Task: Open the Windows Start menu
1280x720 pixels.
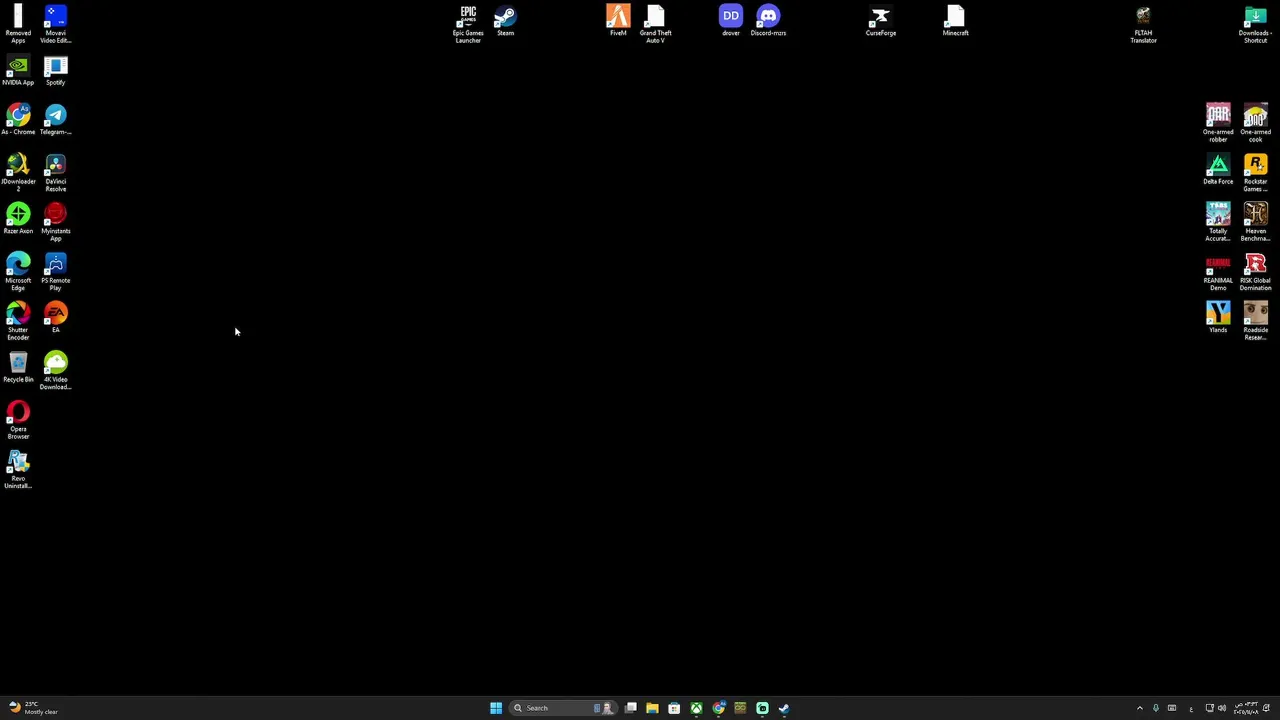Action: (496, 708)
